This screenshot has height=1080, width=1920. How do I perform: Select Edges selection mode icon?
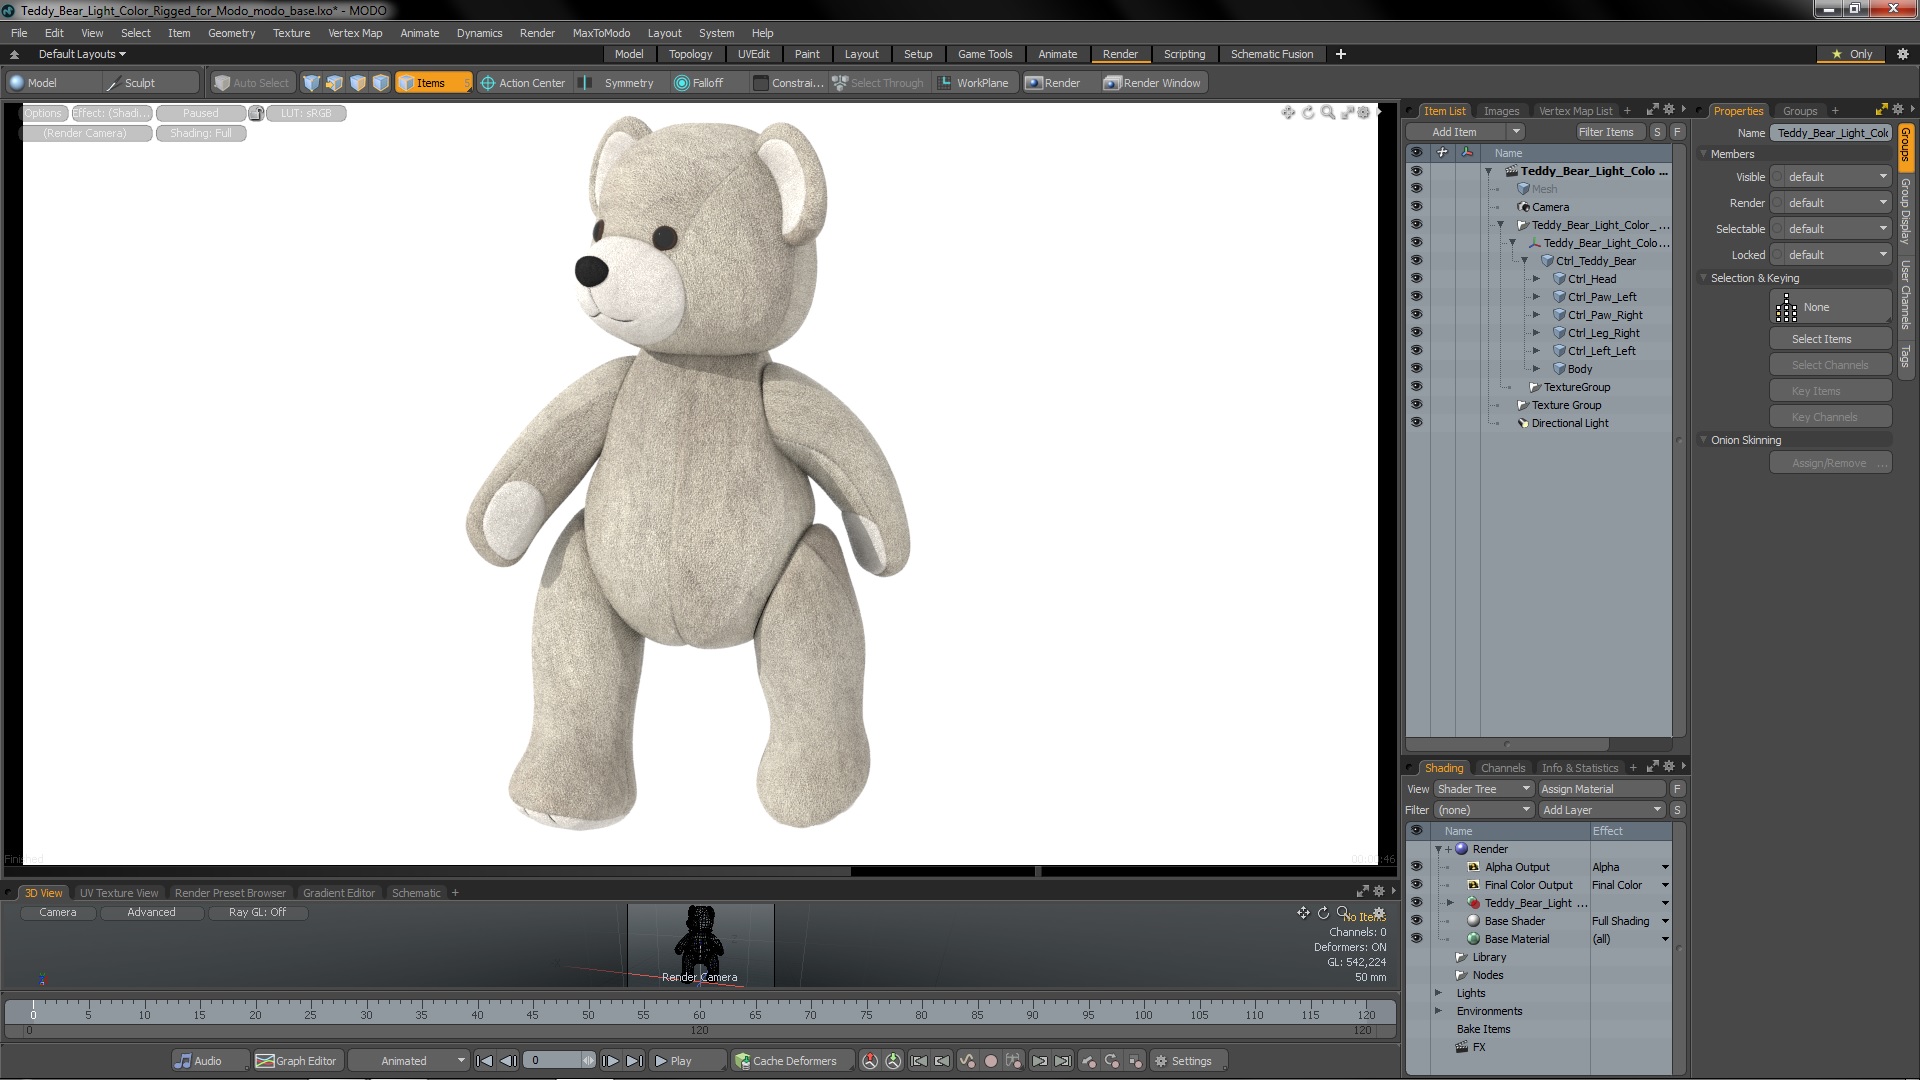point(334,83)
